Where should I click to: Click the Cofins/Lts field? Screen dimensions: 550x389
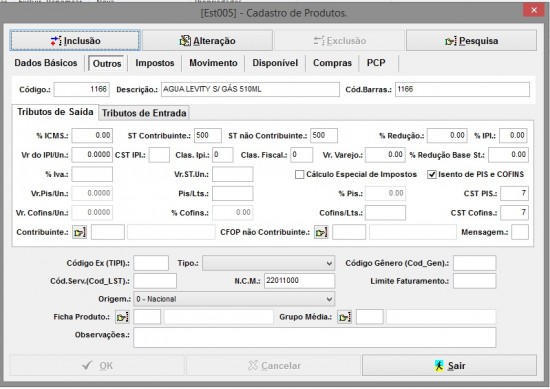pyautogui.click(x=385, y=213)
